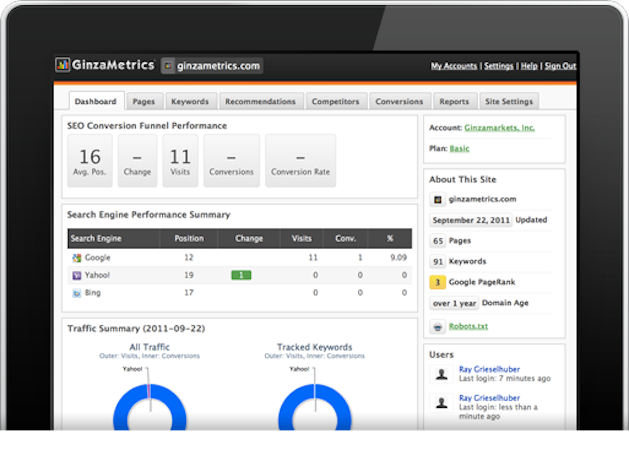Click the Traffic Summary (2011-09-22) heading
The image size is (629, 450).
pos(136,328)
